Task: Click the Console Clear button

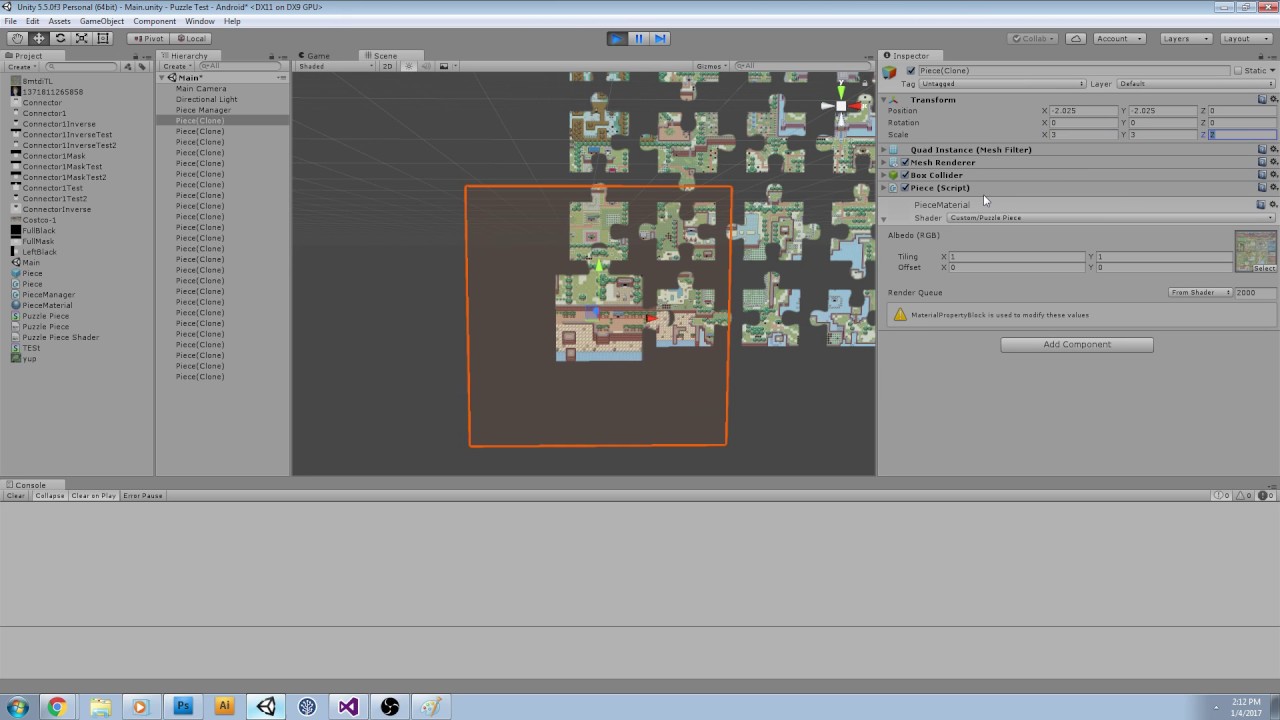Action: point(16,496)
